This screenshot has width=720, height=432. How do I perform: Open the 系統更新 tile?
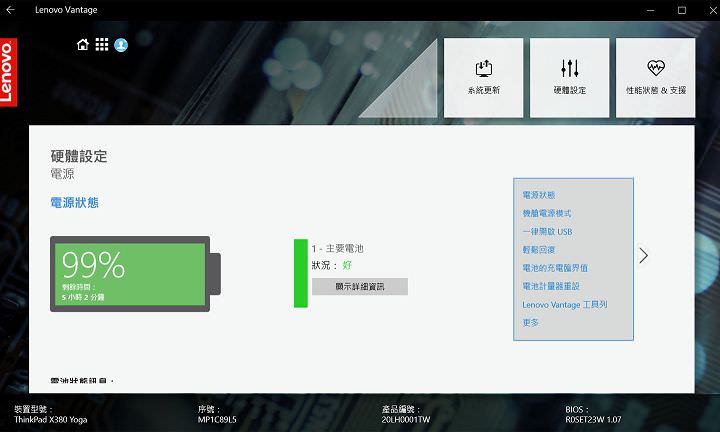[483, 77]
